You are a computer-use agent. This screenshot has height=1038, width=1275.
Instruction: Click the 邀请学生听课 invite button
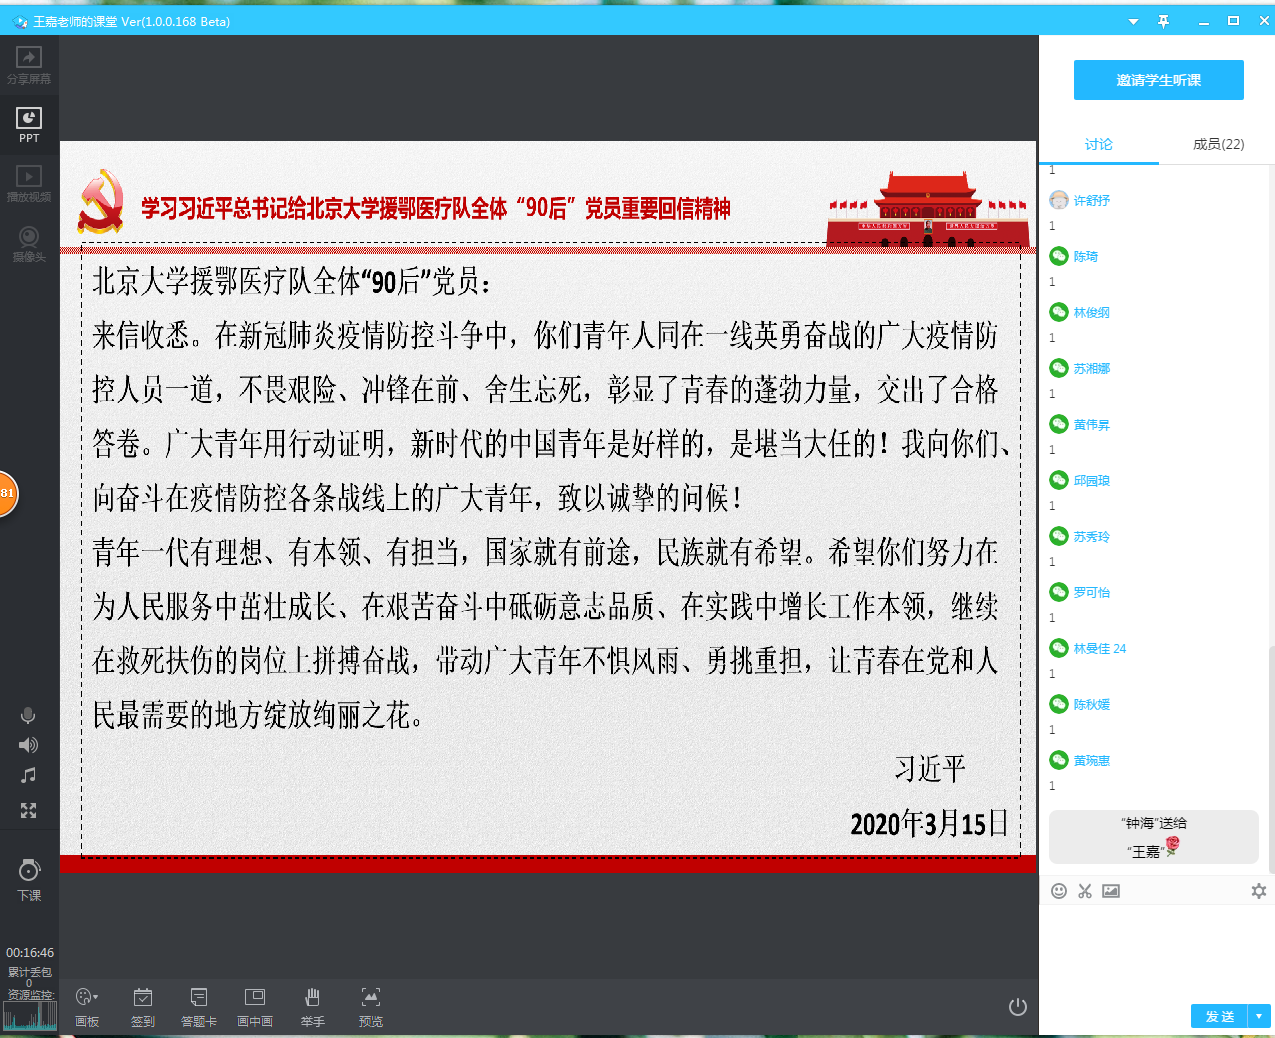pyautogui.click(x=1158, y=80)
